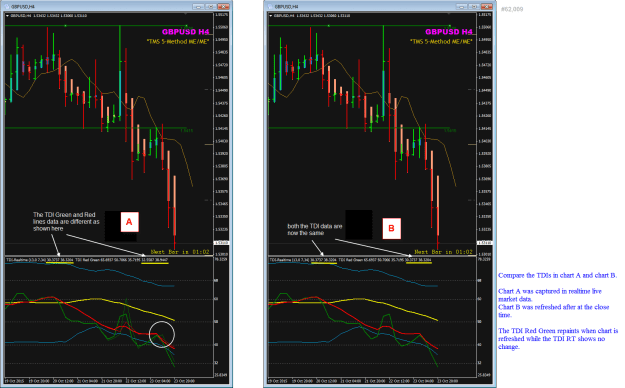Click the app icon in chart B title bar

click(270, 6)
